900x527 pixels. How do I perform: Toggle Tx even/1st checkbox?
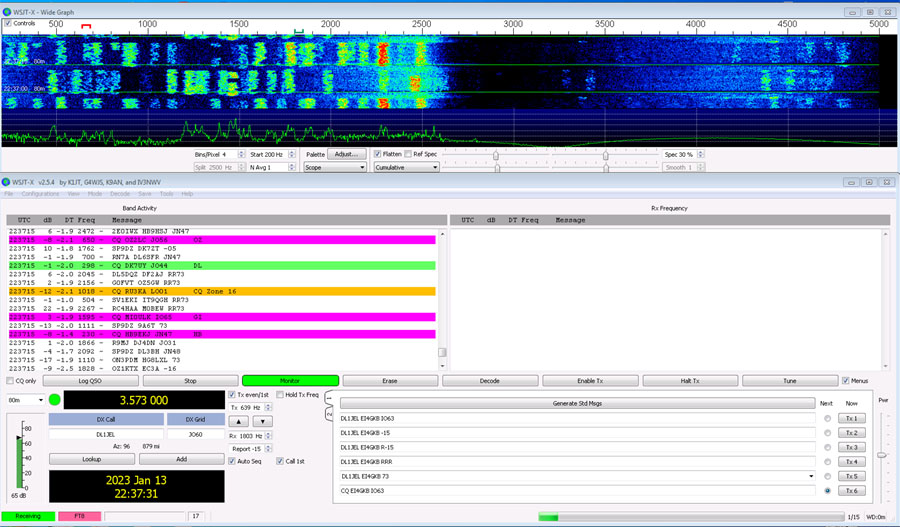point(232,394)
